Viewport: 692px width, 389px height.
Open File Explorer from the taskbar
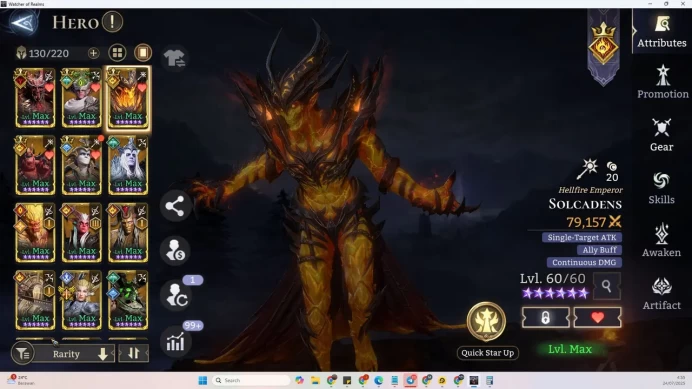tap(315, 380)
